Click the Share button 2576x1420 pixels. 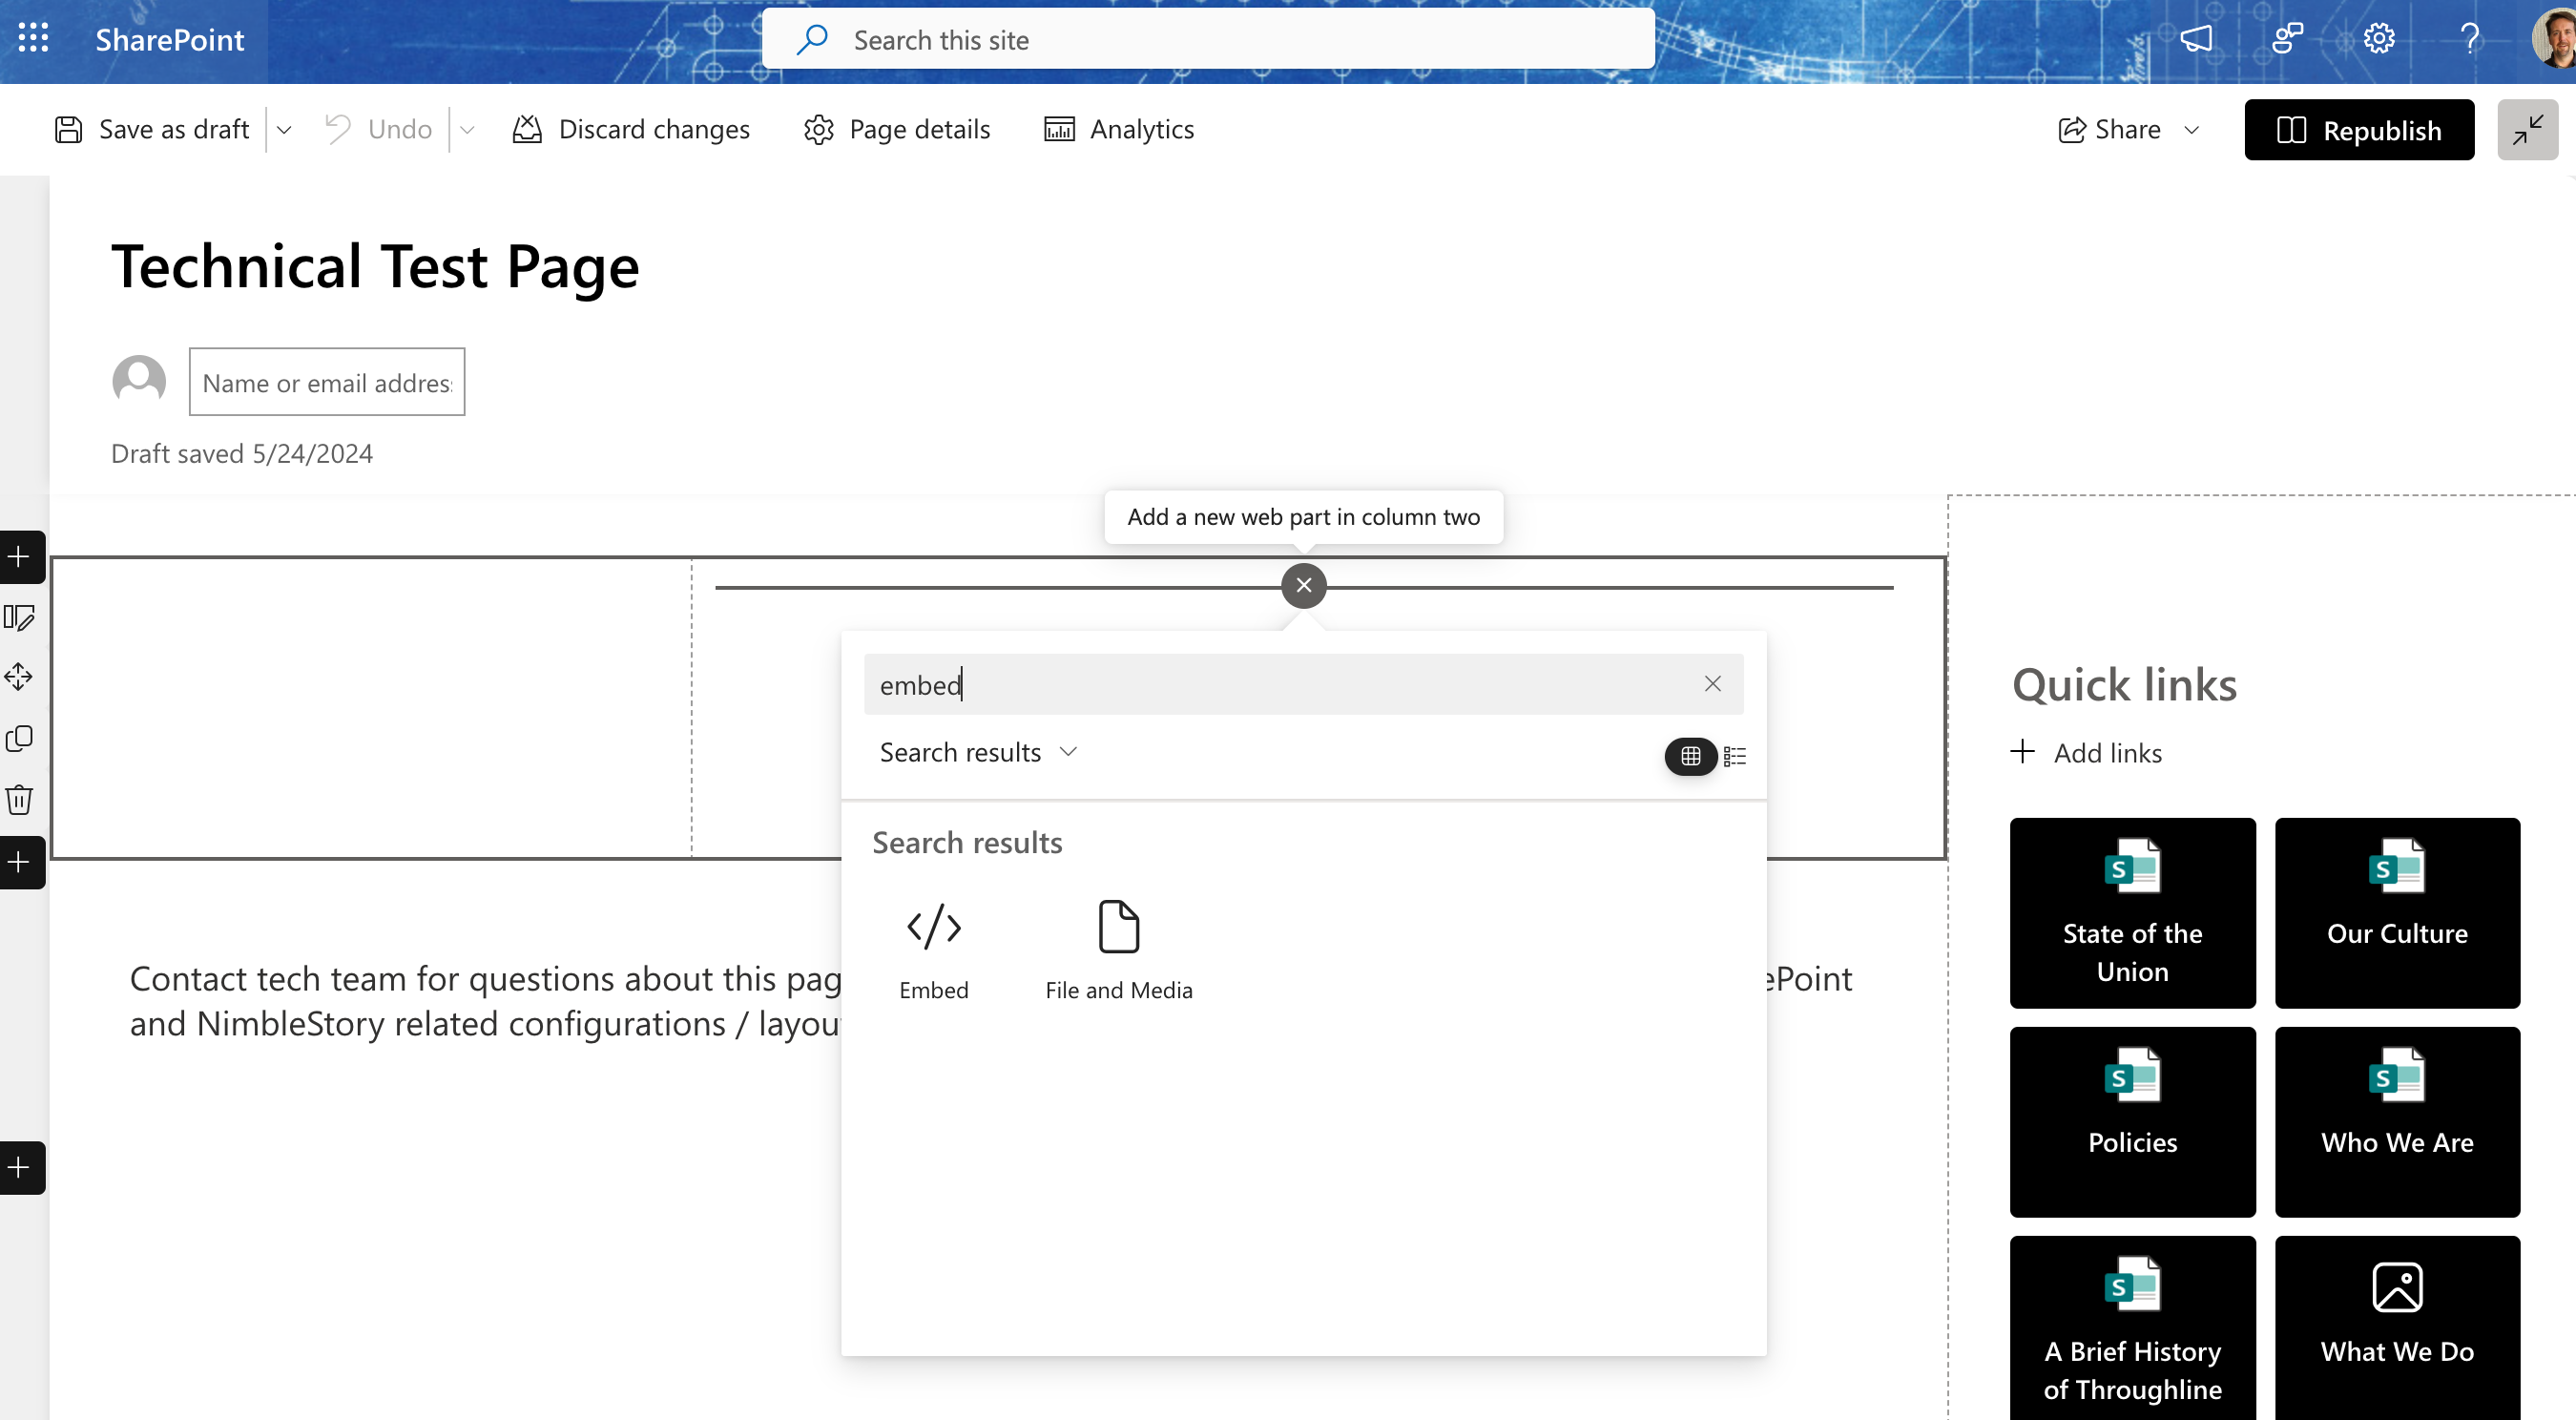[2109, 129]
